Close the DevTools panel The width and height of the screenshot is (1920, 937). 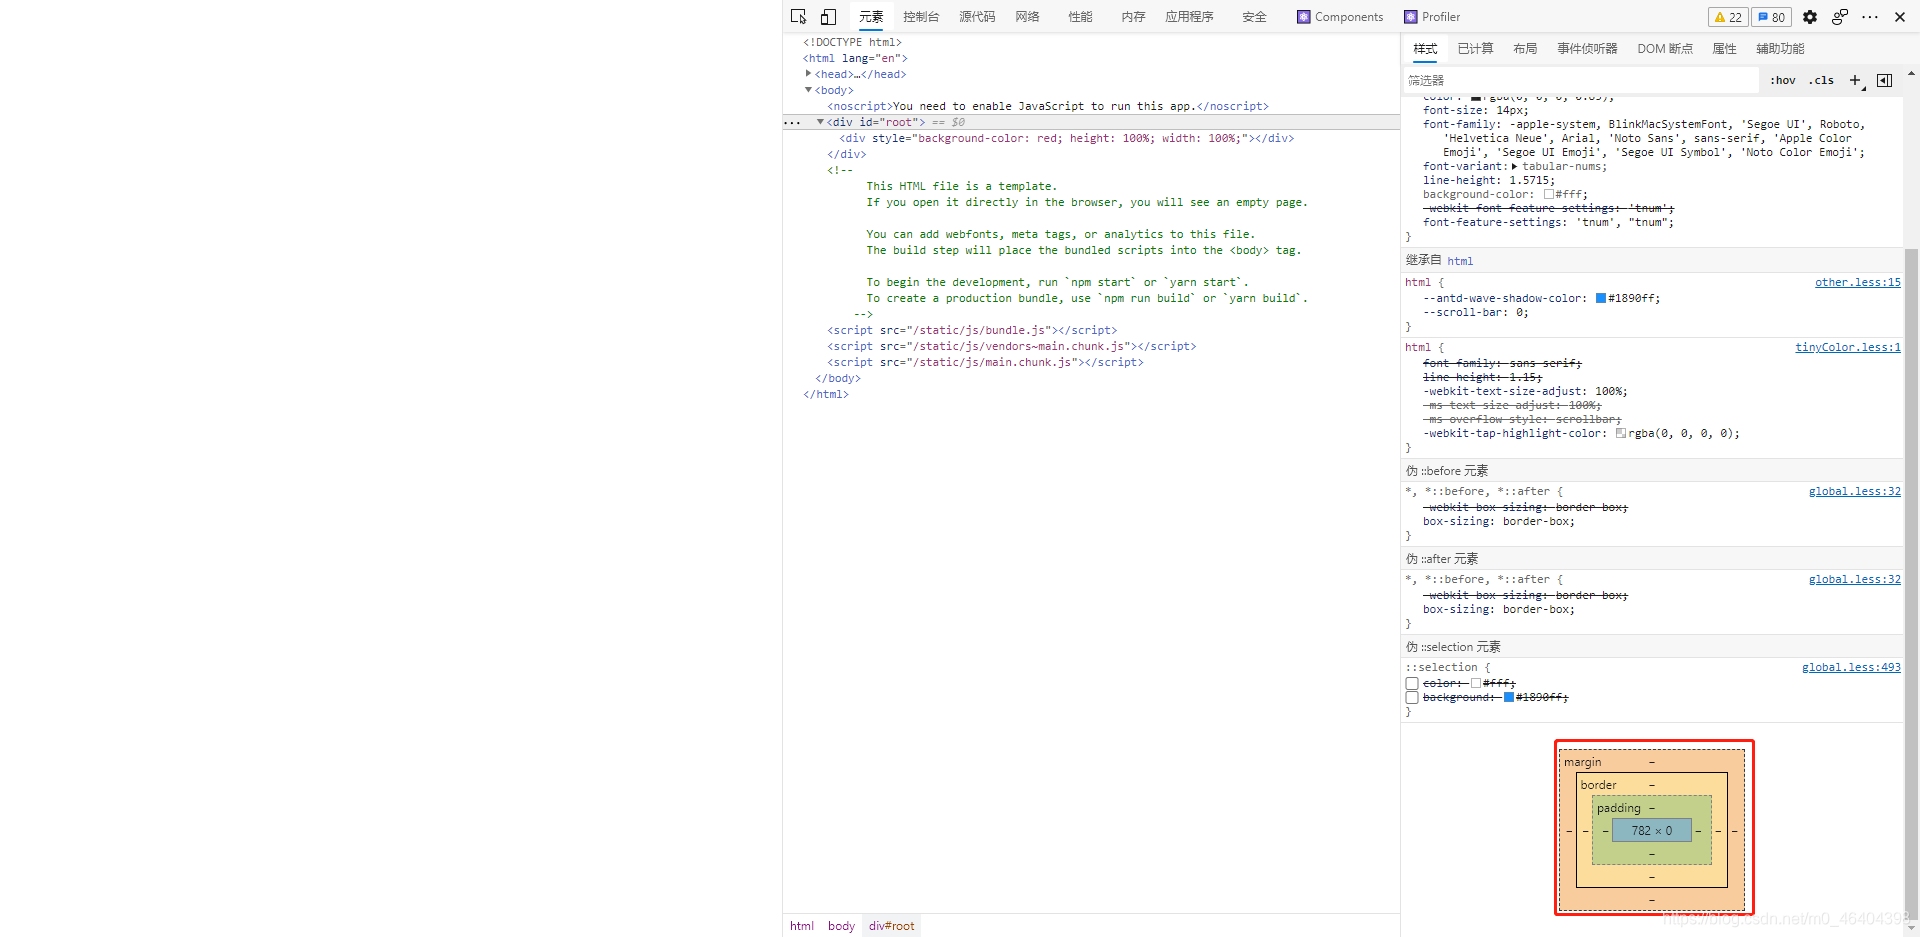[1900, 17]
